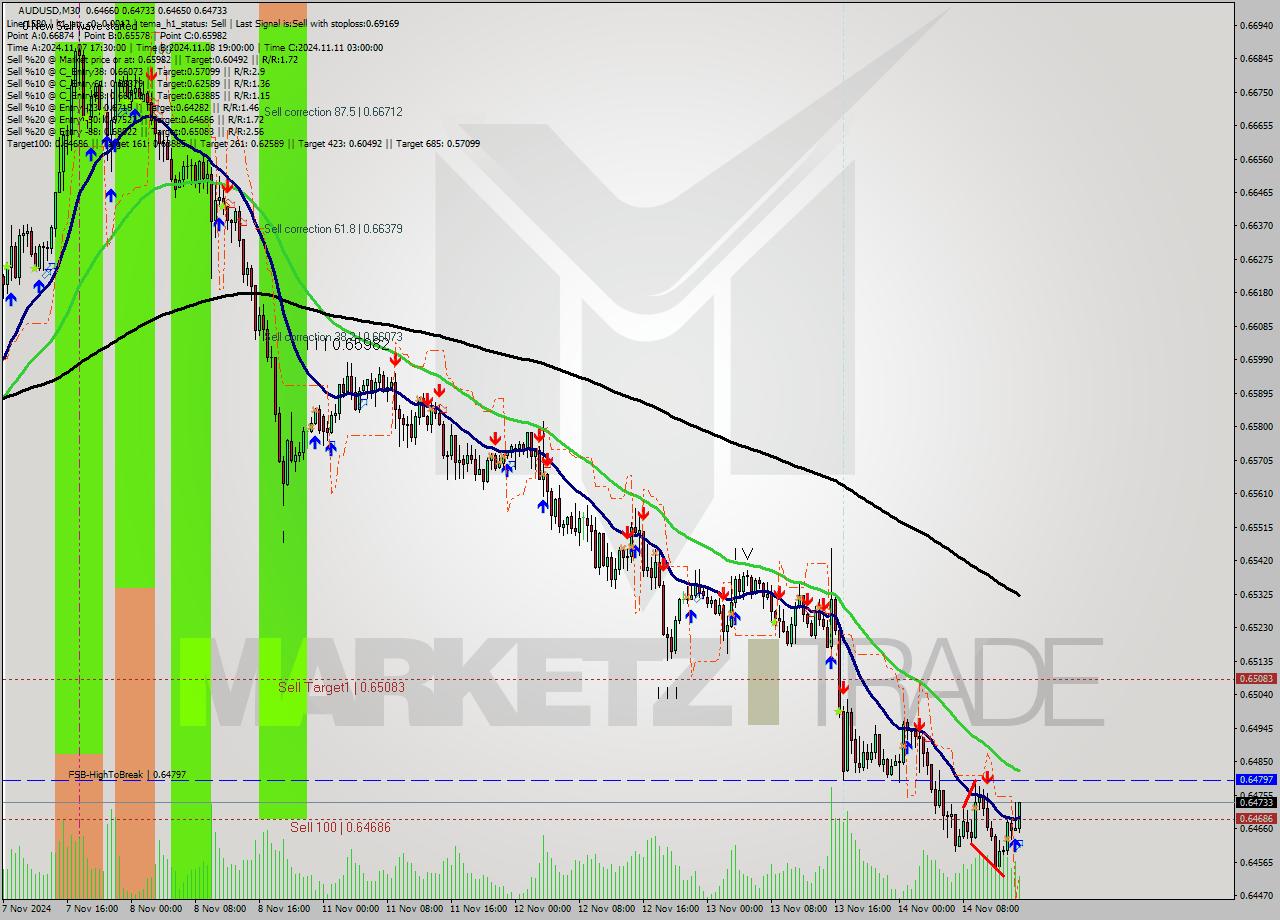Click the 0.66180 price axis value
This screenshot has height=920, width=1280.
pos(1257,292)
